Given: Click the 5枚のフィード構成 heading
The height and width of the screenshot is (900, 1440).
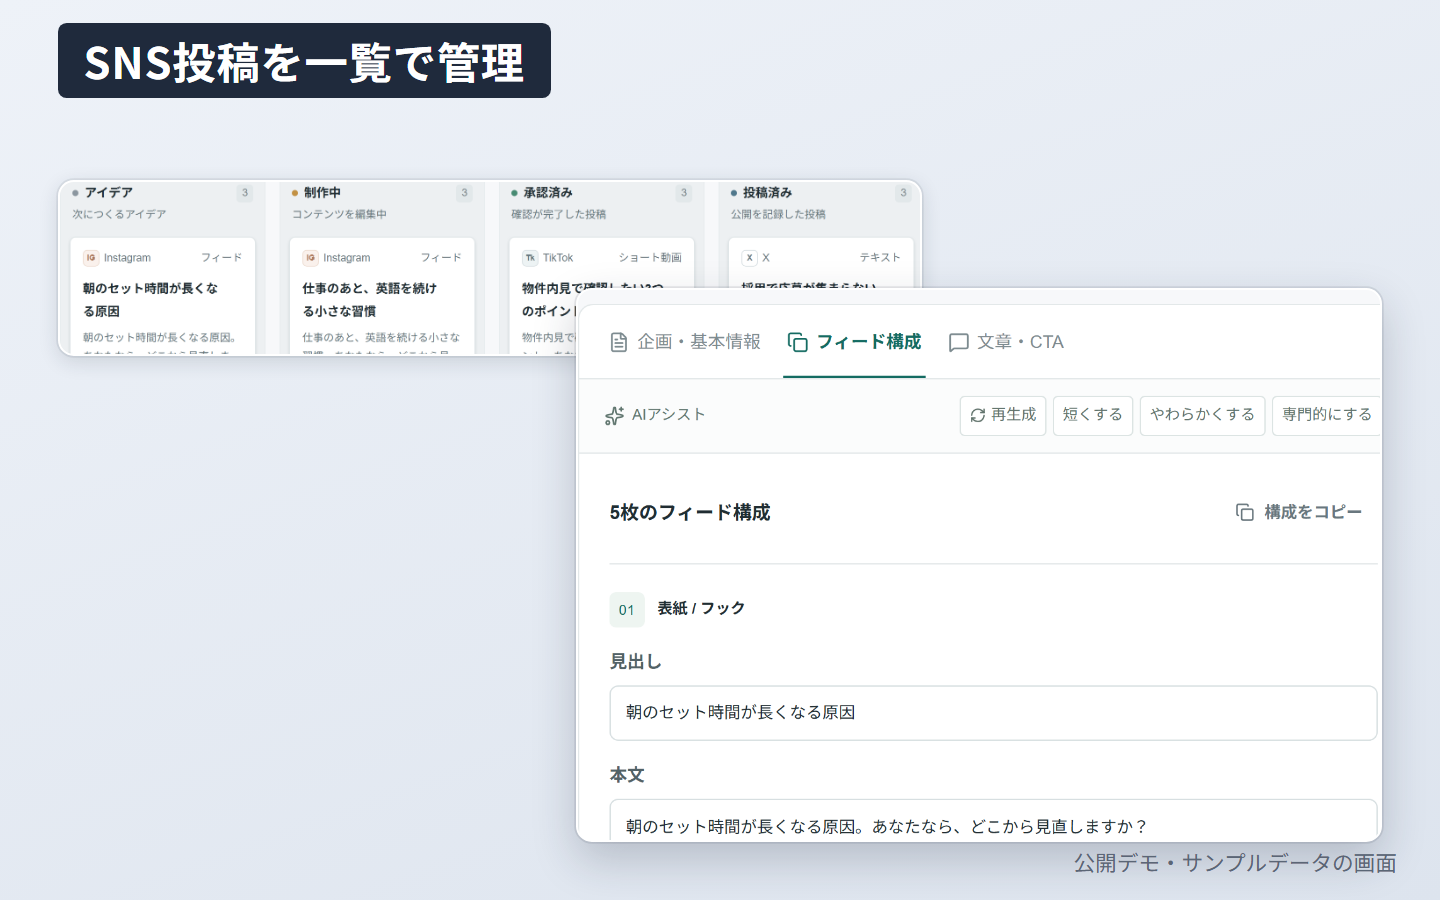Looking at the screenshot, I should point(690,512).
